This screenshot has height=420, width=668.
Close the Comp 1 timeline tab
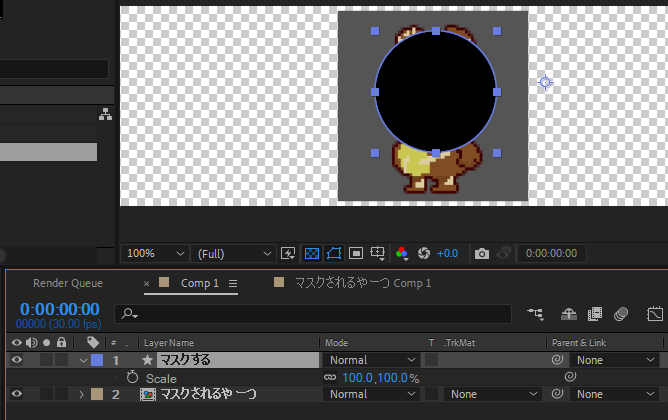click(146, 283)
